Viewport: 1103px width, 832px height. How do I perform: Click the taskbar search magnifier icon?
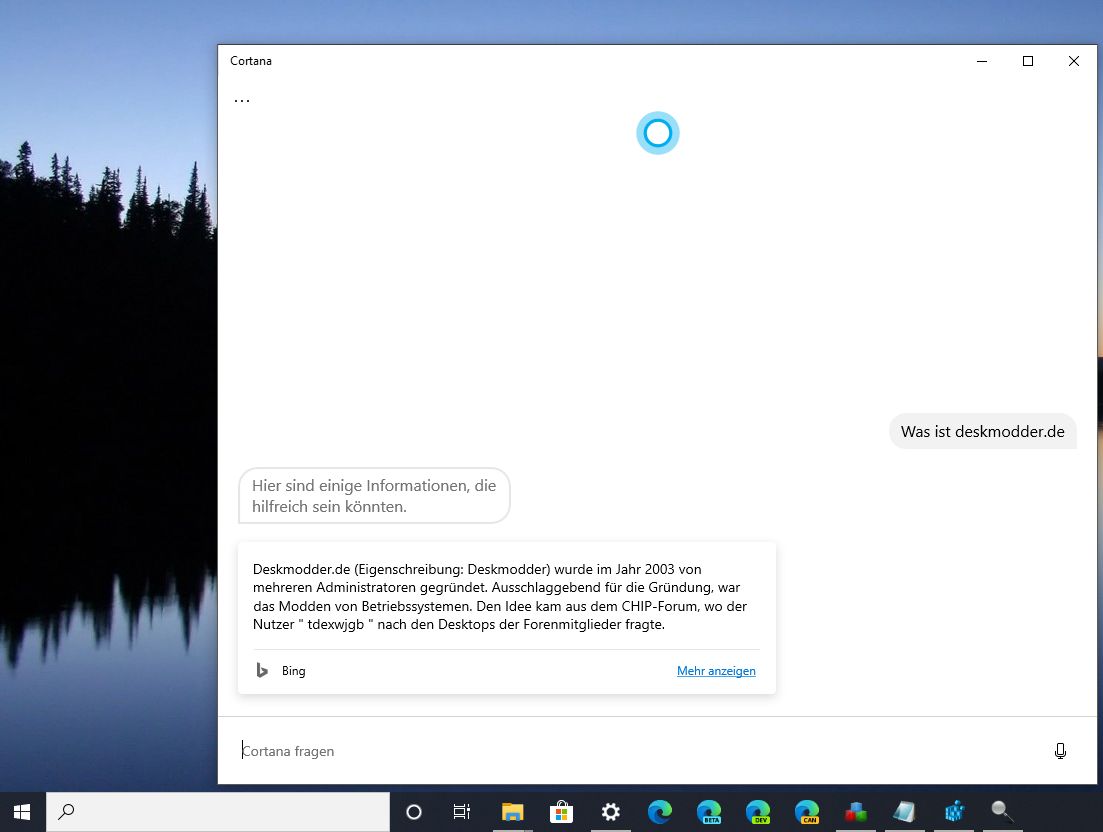(66, 812)
